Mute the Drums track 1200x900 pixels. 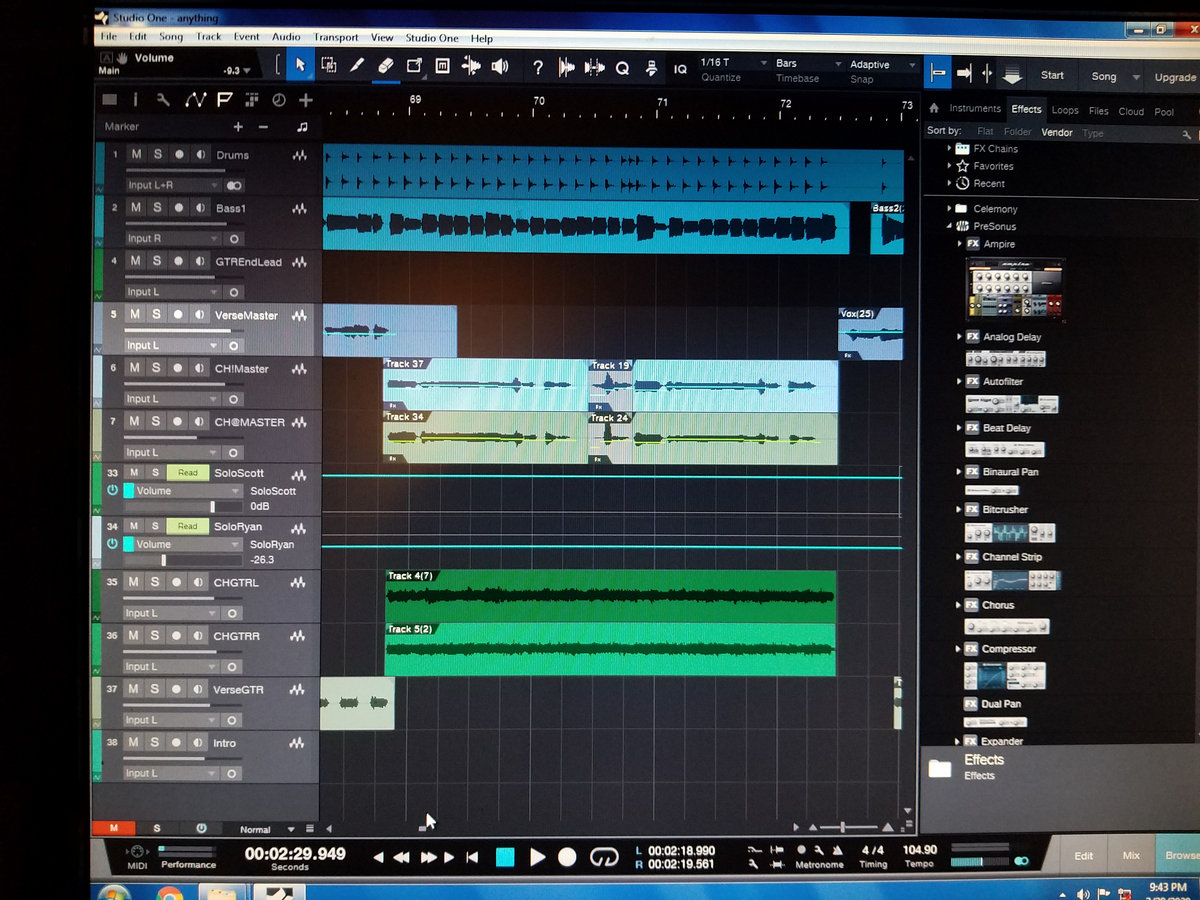[135, 155]
